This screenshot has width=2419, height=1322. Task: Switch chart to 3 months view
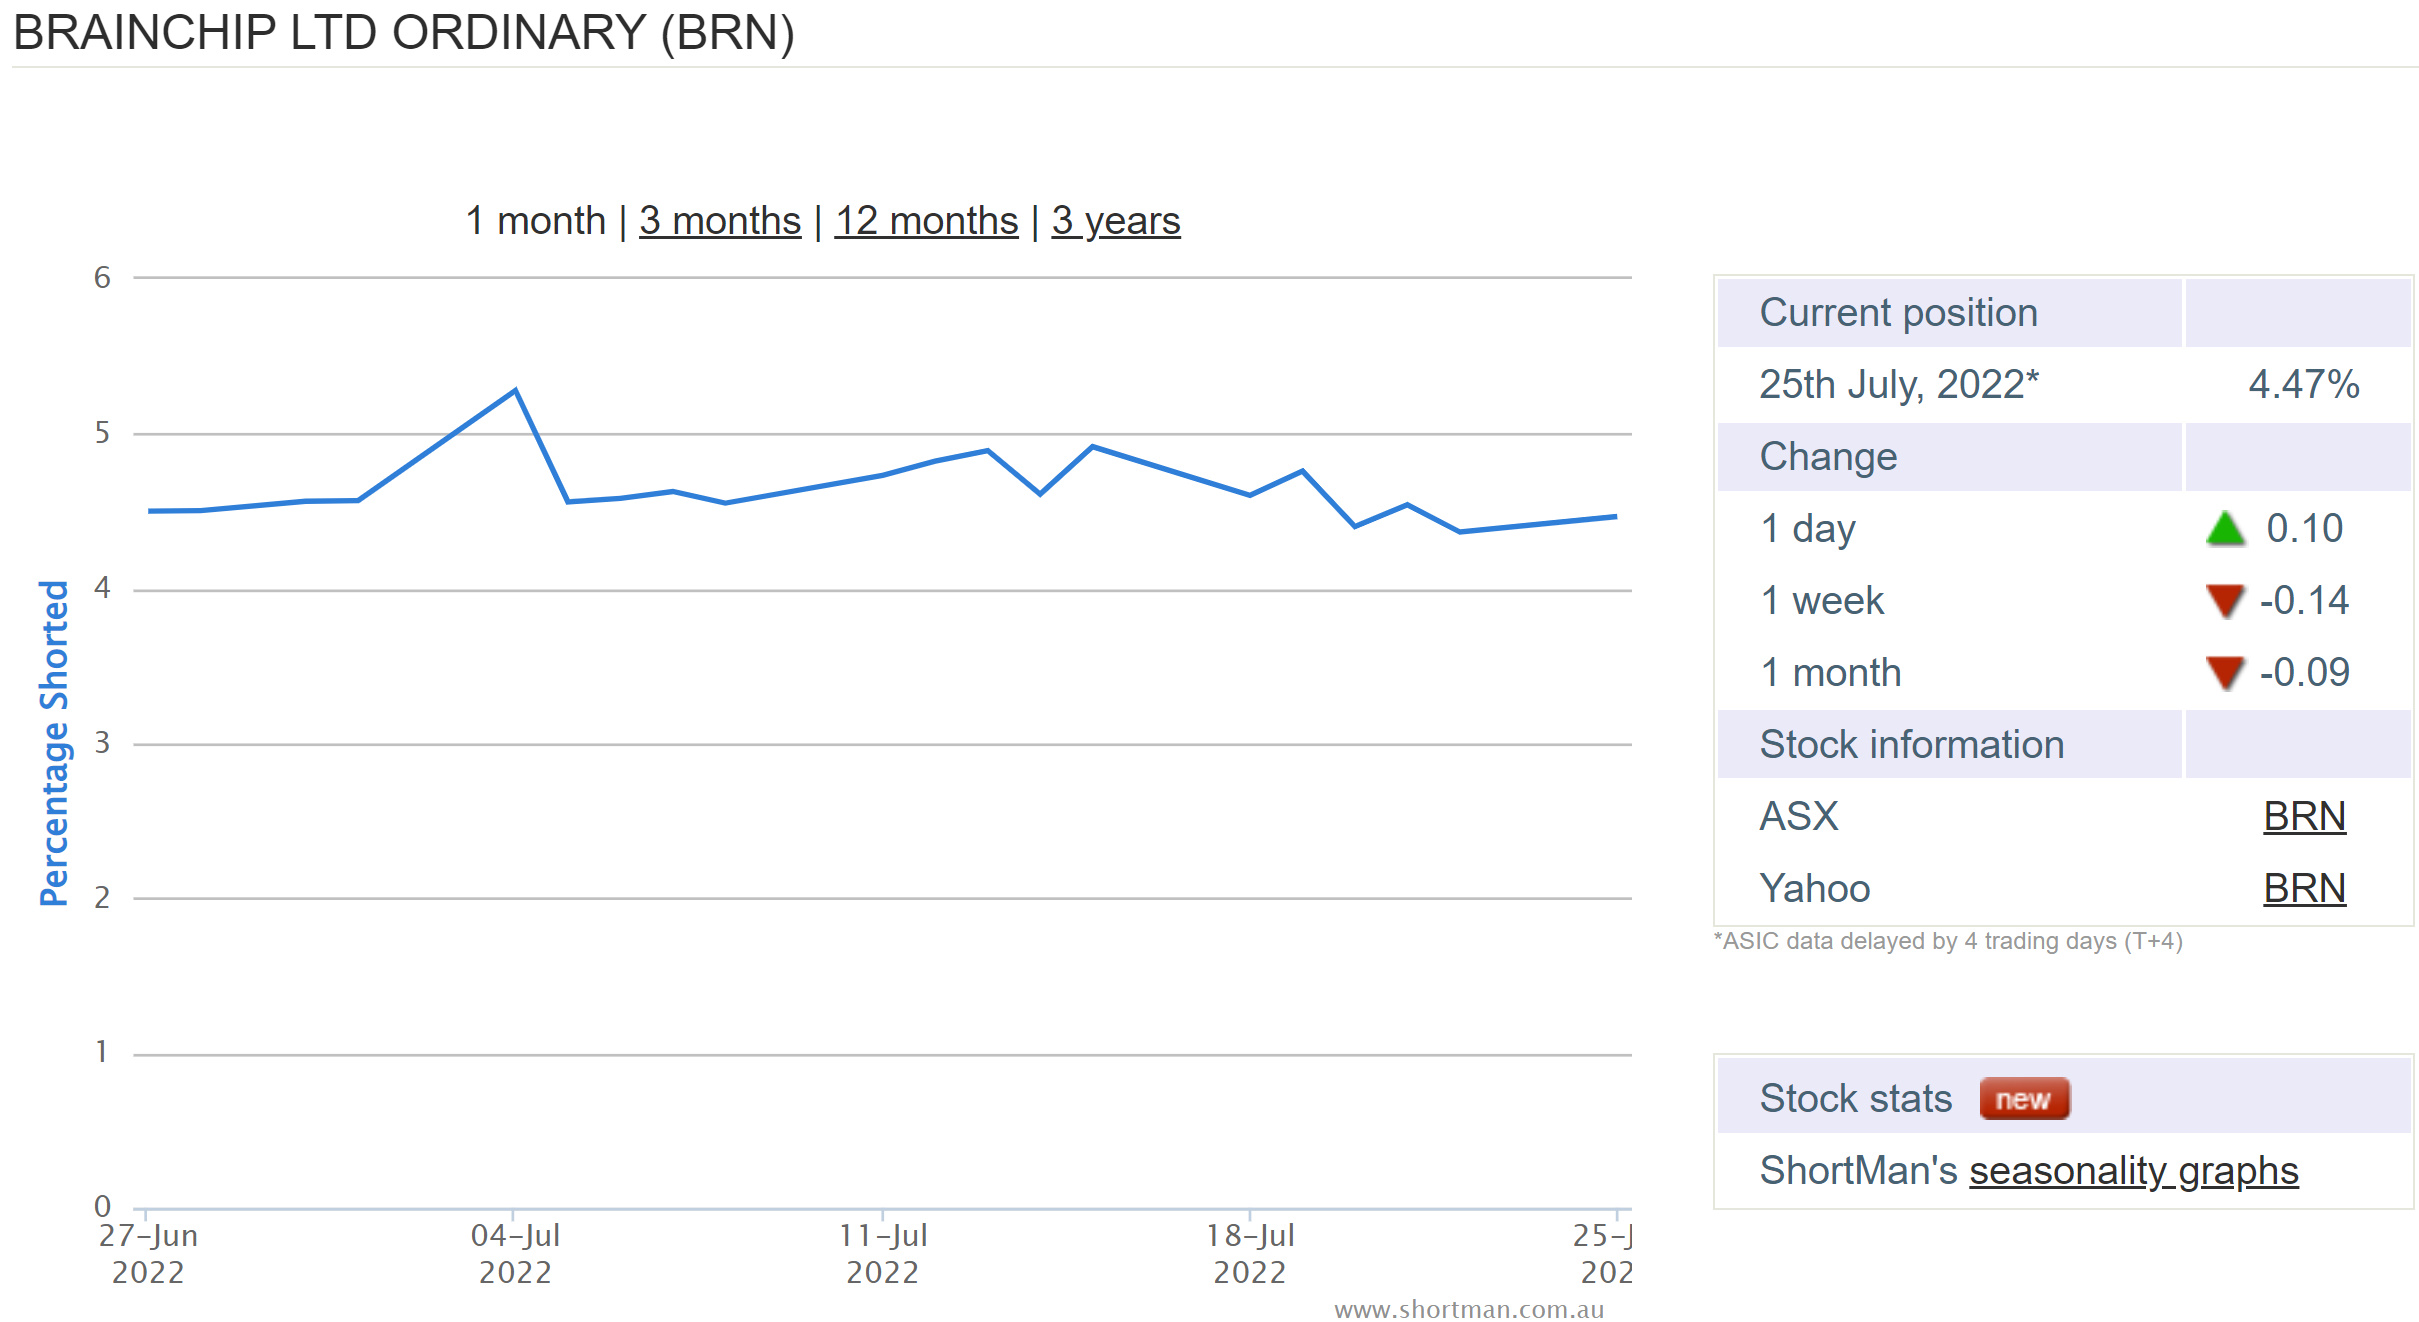click(719, 221)
